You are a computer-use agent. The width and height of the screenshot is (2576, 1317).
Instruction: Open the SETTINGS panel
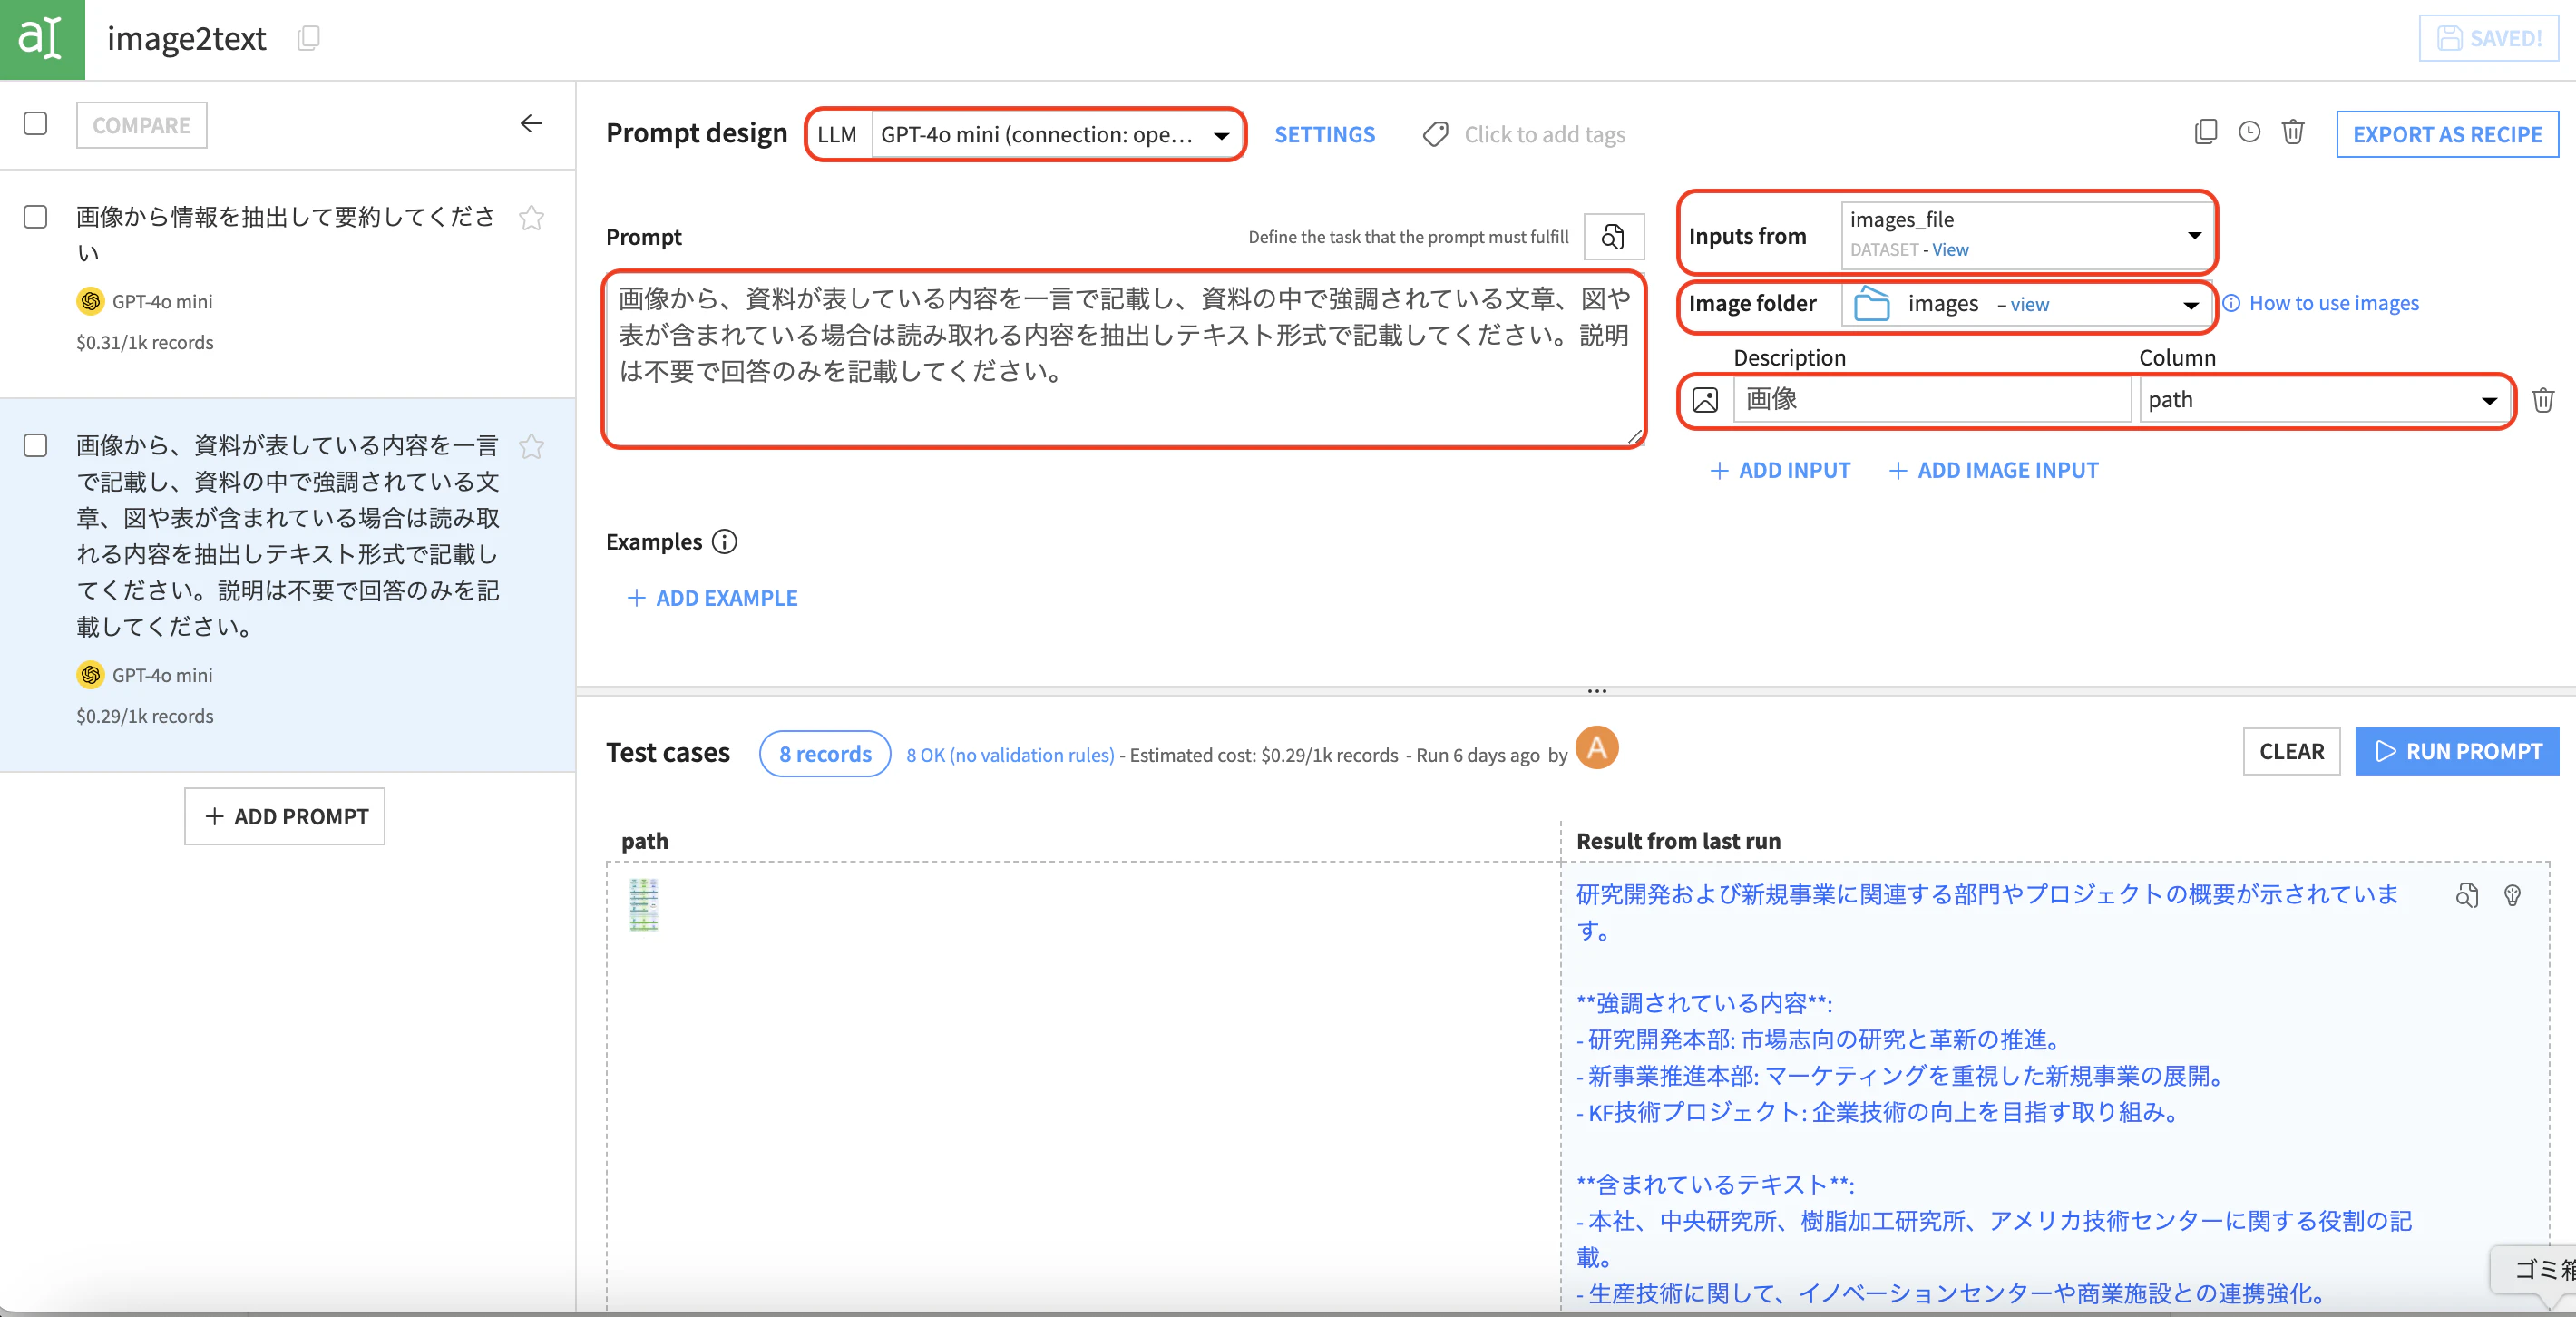[1324, 134]
